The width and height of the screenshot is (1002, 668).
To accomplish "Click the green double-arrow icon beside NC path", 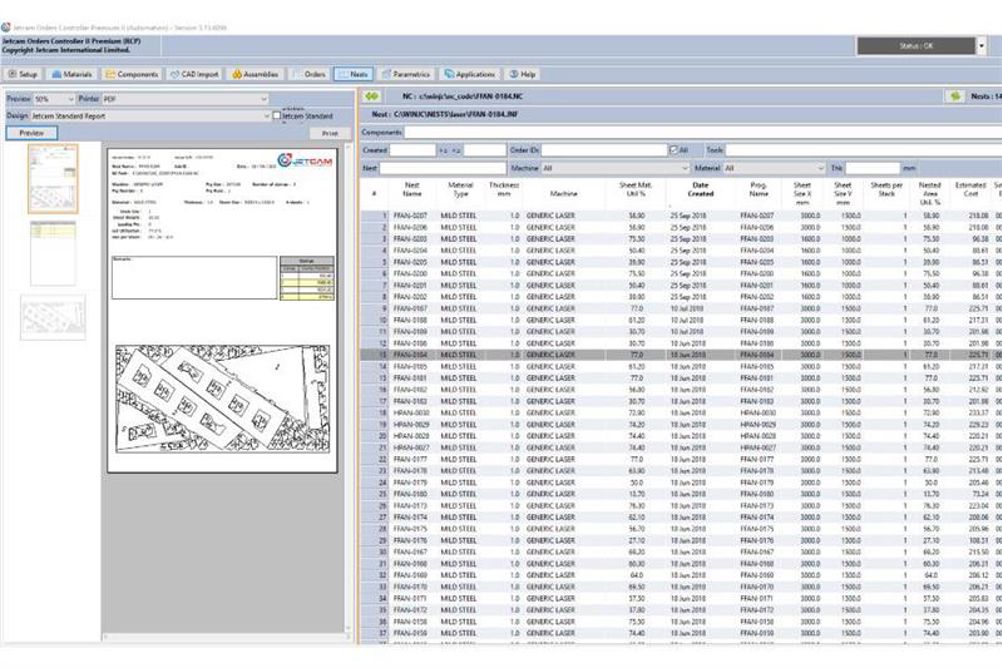I will click(372, 97).
